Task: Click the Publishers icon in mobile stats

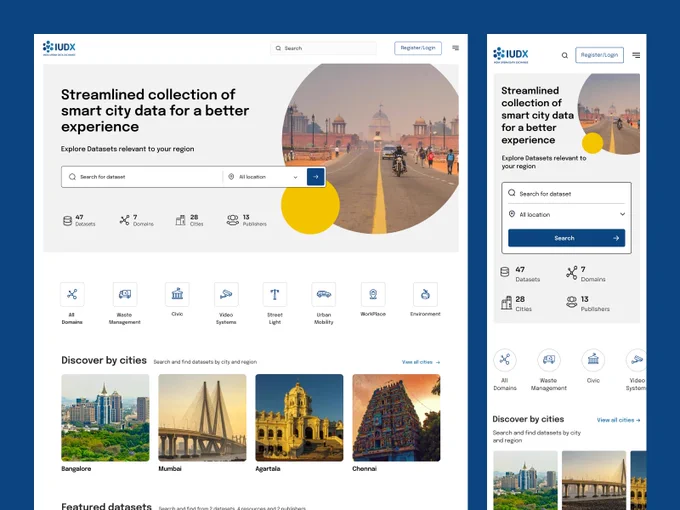Action: click(x=572, y=302)
